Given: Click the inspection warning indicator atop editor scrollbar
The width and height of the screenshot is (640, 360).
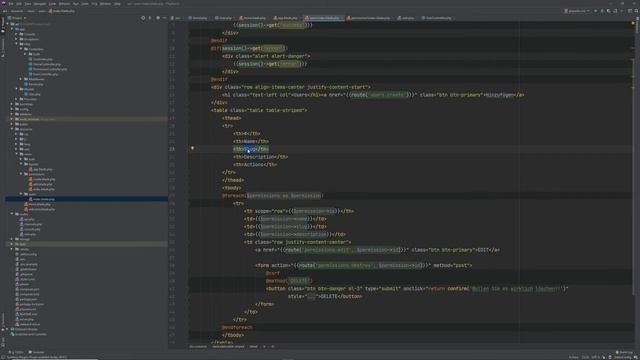Looking at the screenshot, I should pyautogui.click(x=633, y=23).
